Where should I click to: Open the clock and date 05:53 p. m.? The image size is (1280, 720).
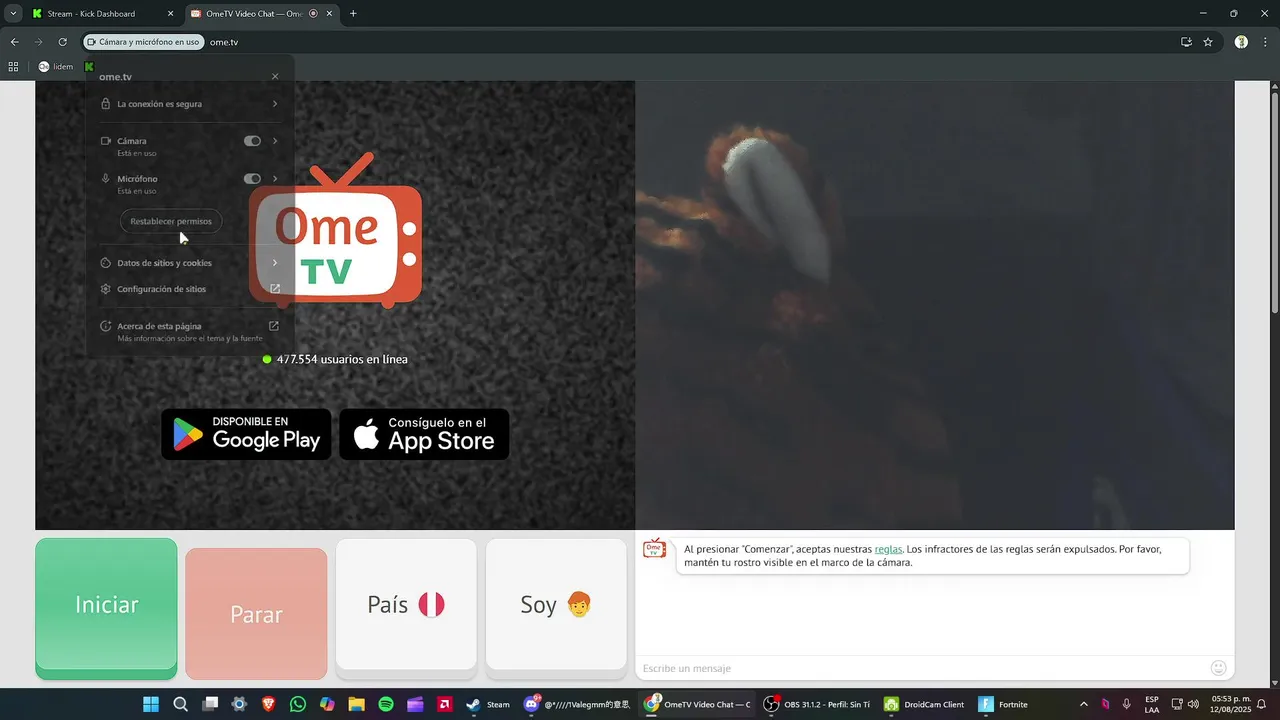tap(1231, 704)
